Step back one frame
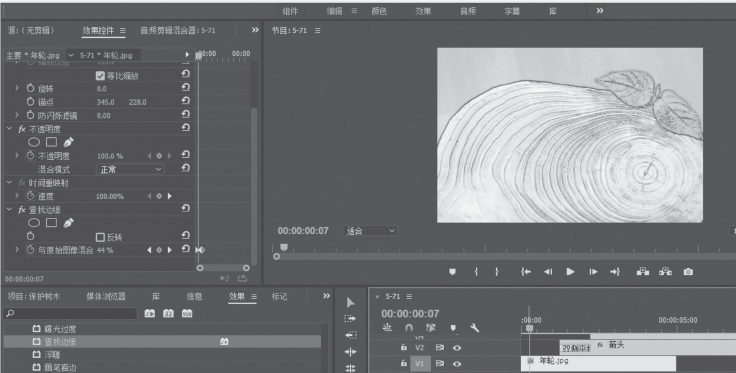 pyautogui.click(x=548, y=272)
